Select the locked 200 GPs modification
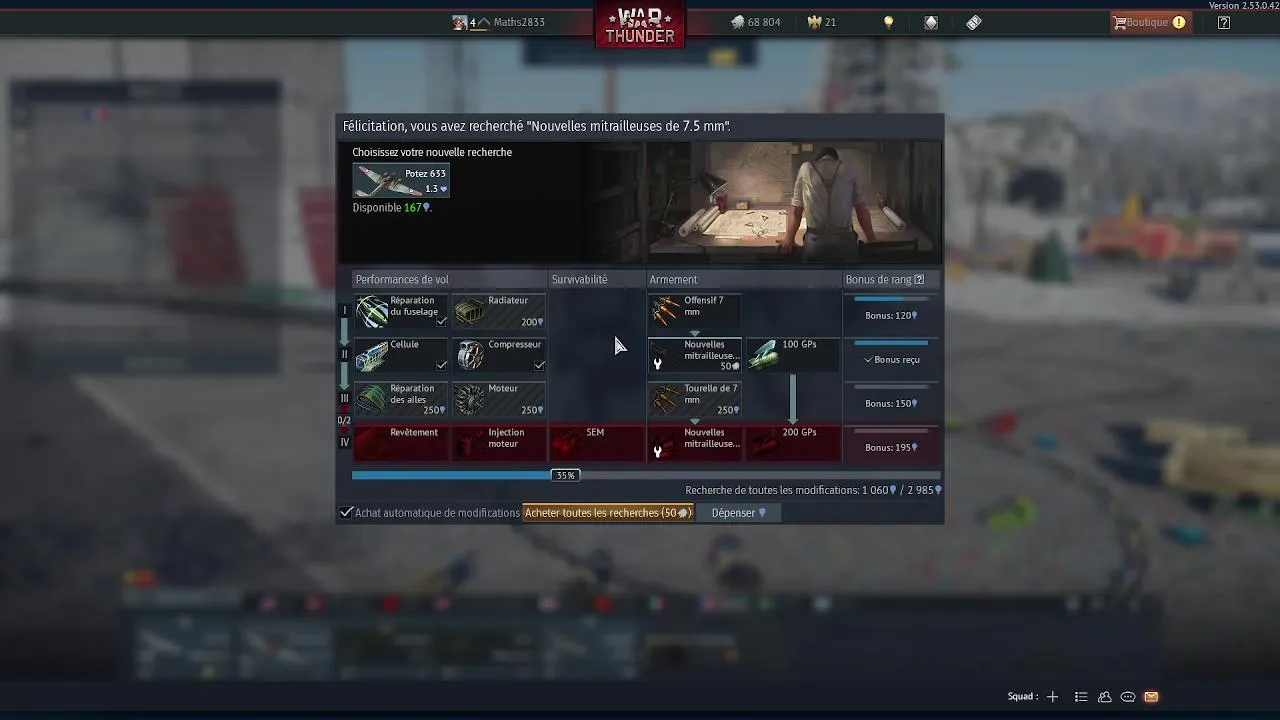The height and width of the screenshot is (720, 1280). (793, 444)
